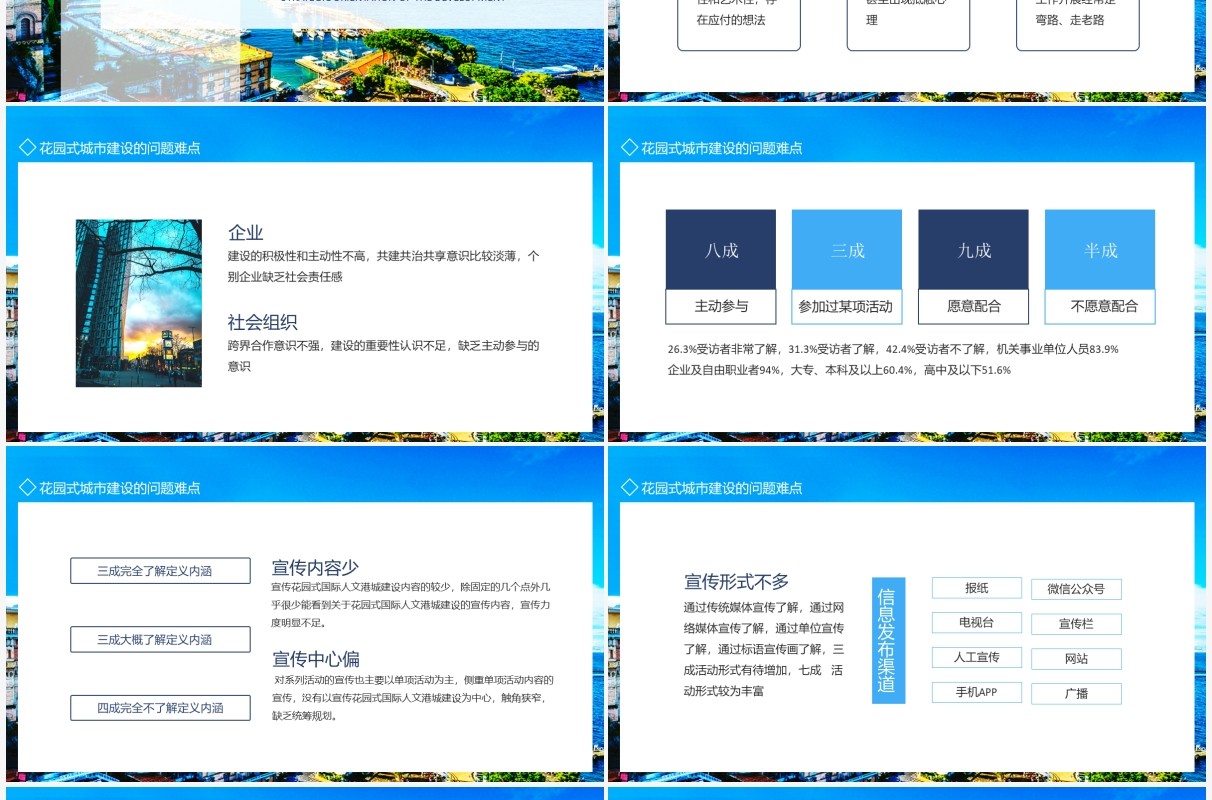
Task: Select the 宣传栏 channel box
Action: pos(1076,624)
